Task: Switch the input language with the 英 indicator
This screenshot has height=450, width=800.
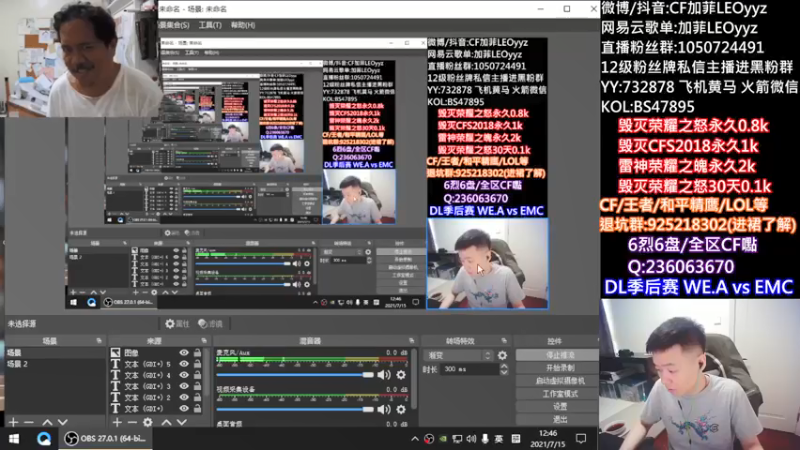Action: [x=498, y=439]
